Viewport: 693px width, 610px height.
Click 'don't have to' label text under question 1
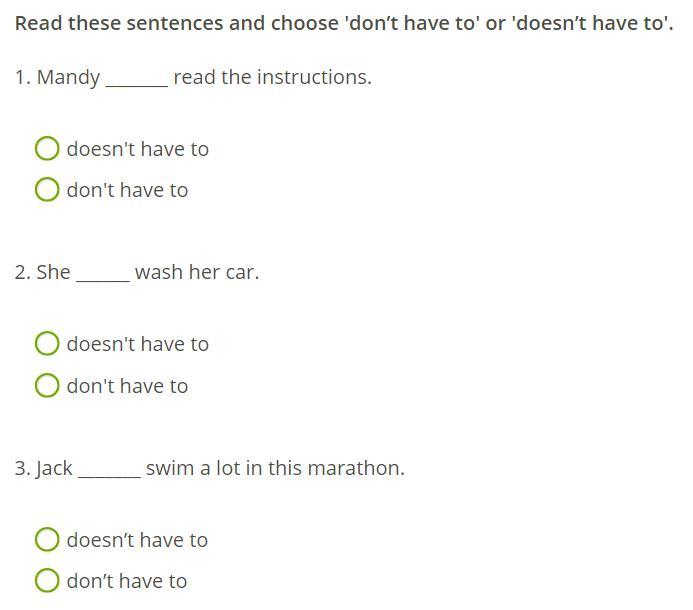[x=127, y=190]
